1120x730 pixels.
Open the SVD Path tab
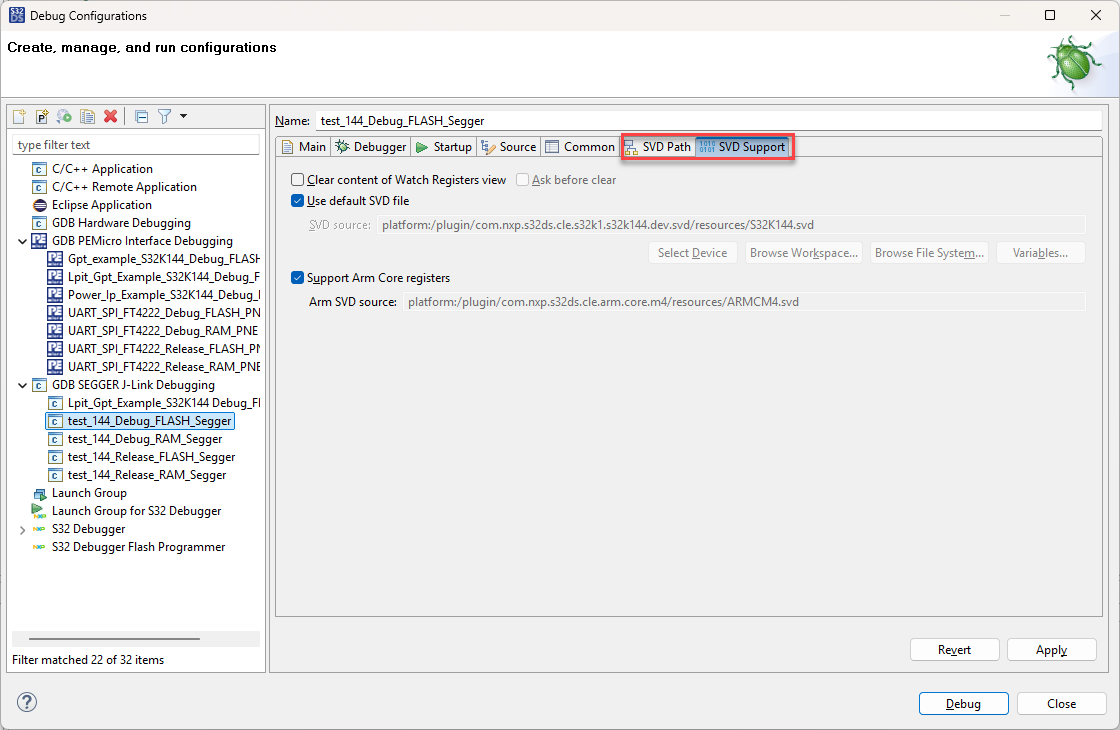coord(658,146)
